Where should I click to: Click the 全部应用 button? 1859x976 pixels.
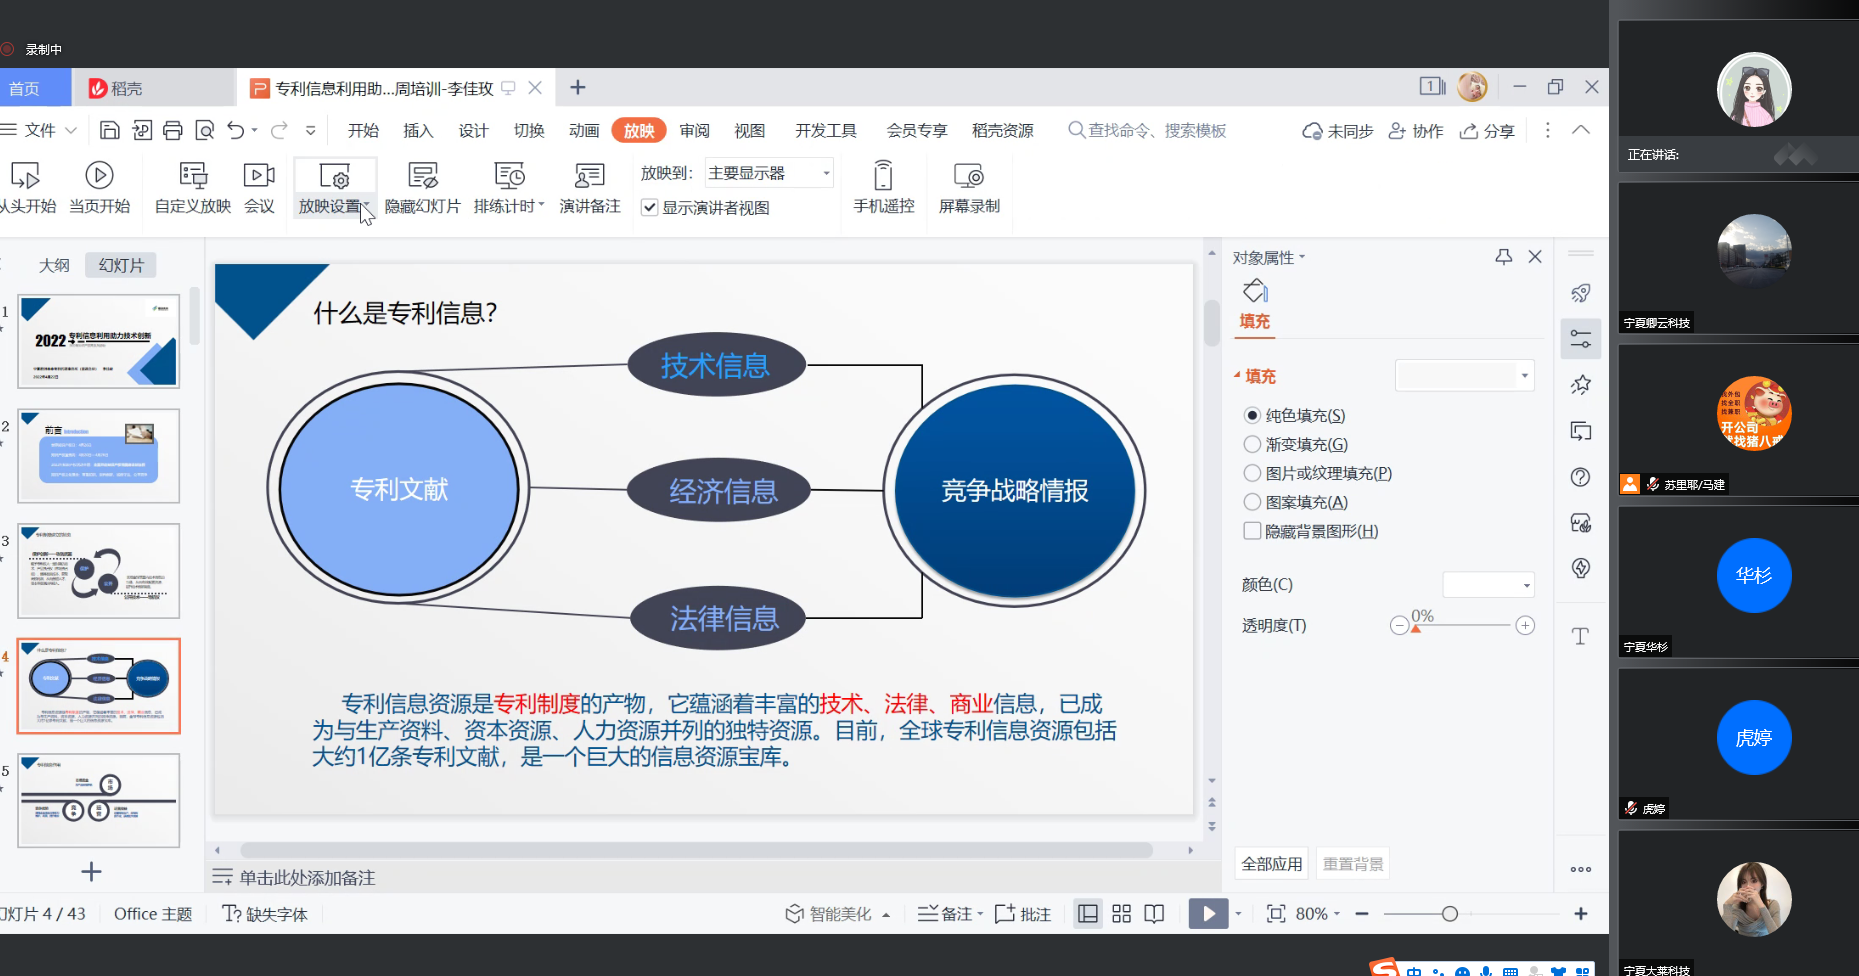1270,862
